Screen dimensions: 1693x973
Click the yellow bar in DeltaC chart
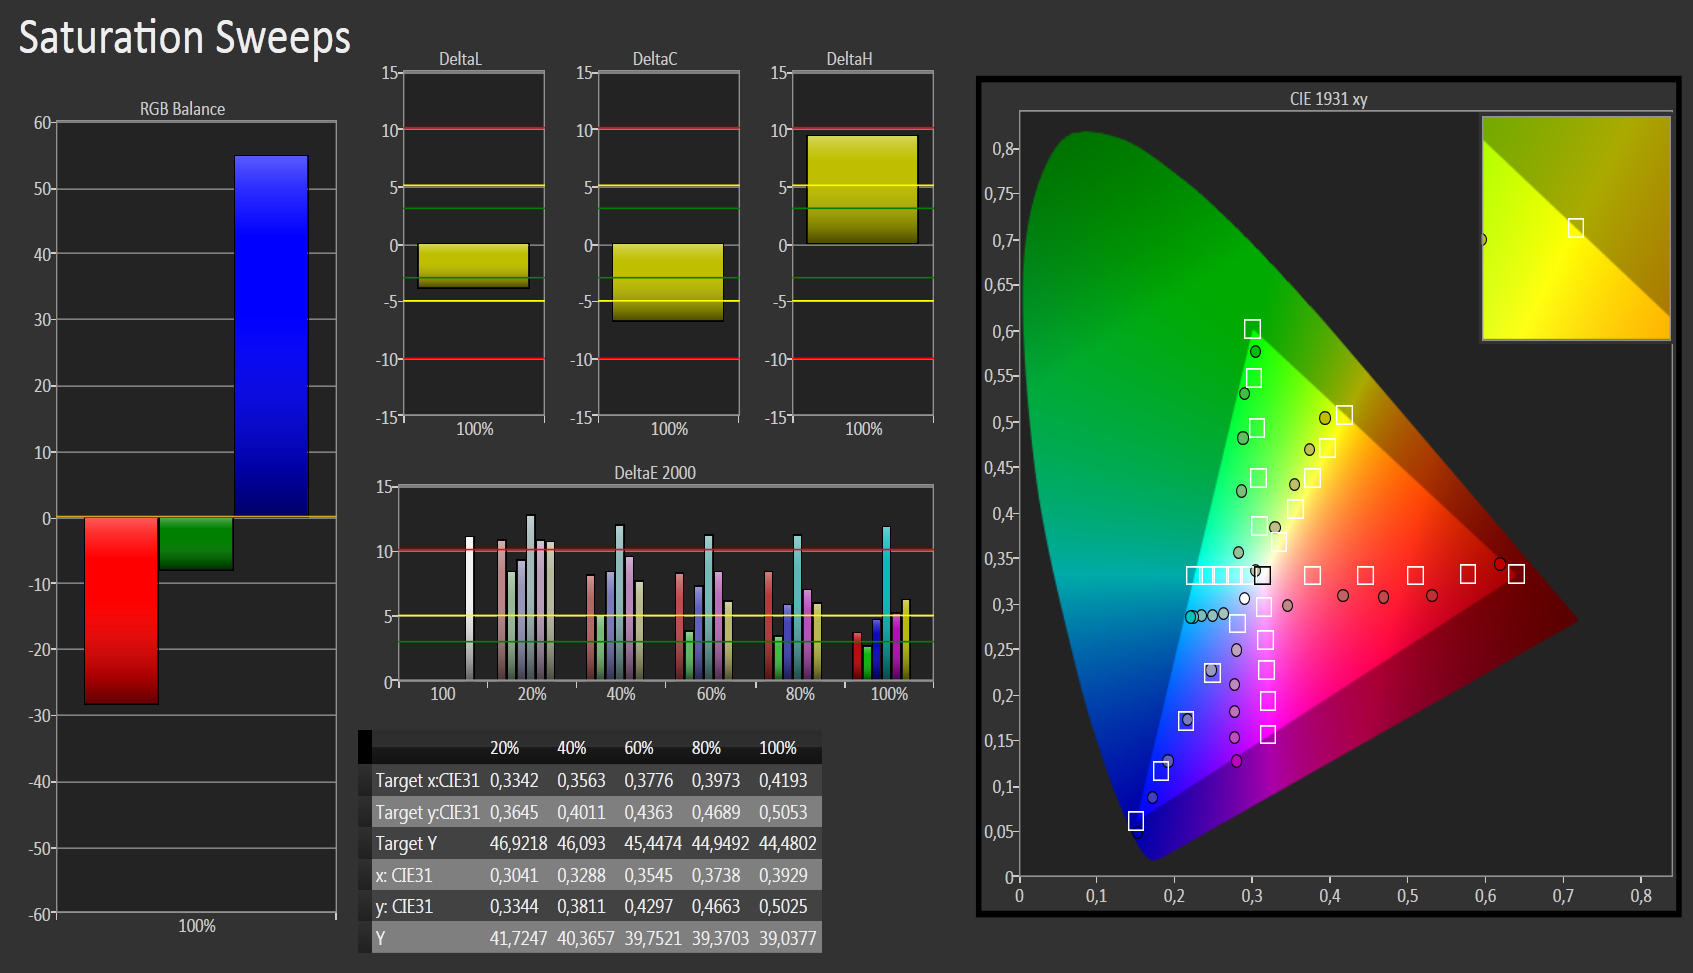668,282
